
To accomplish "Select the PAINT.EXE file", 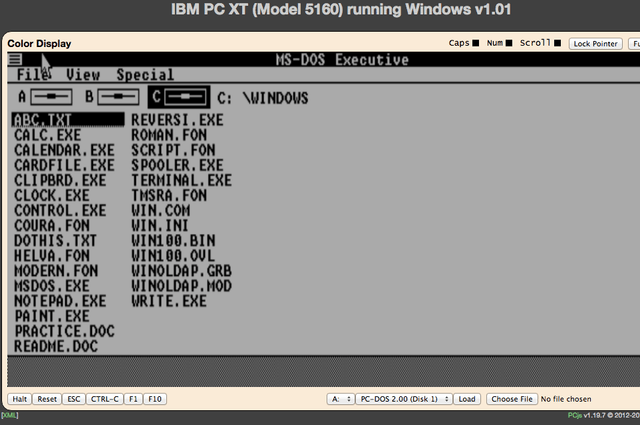I will 52,316.
